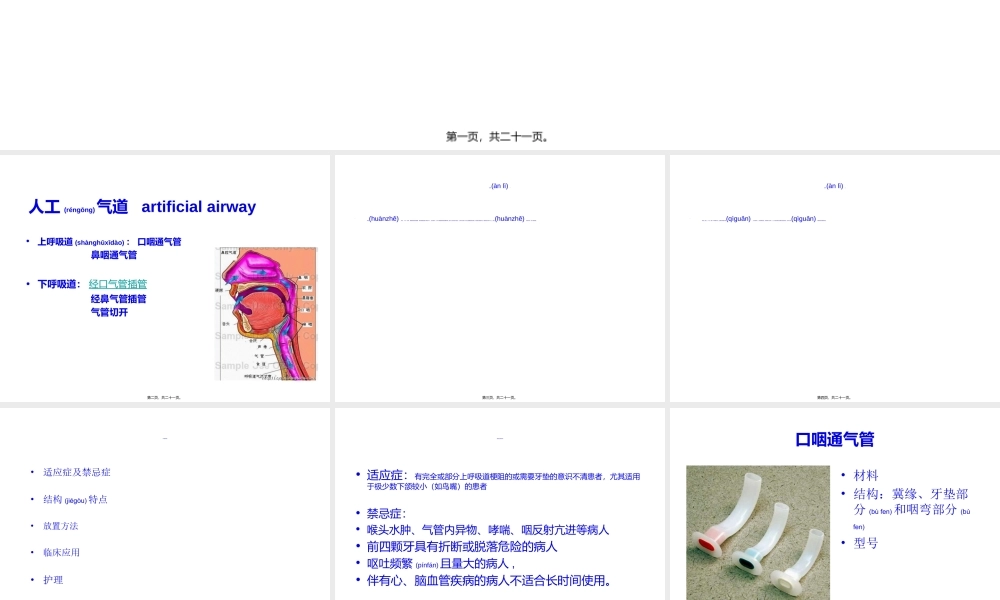Click the 禁忌症 heading on slide five
1000x600 pixels.
point(386,513)
